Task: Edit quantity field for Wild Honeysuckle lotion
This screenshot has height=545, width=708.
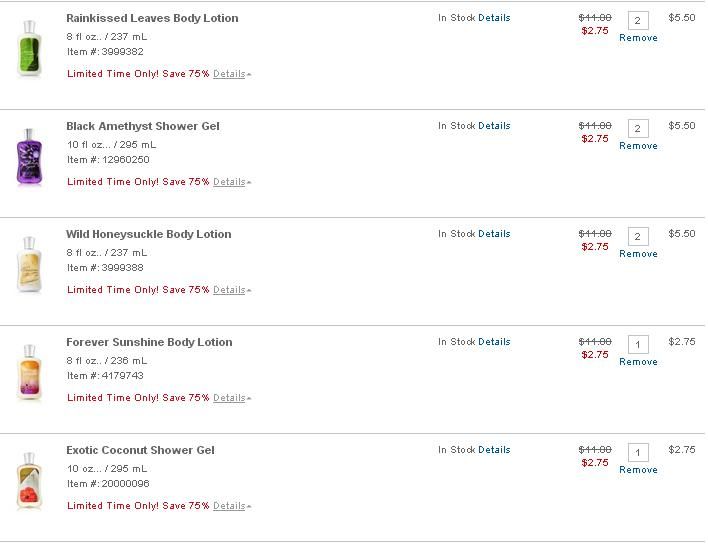Action: [x=638, y=237]
